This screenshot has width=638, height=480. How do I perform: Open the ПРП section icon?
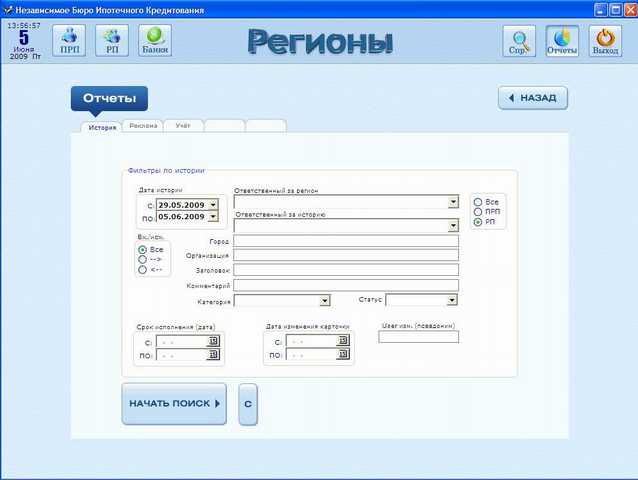(69, 40)
